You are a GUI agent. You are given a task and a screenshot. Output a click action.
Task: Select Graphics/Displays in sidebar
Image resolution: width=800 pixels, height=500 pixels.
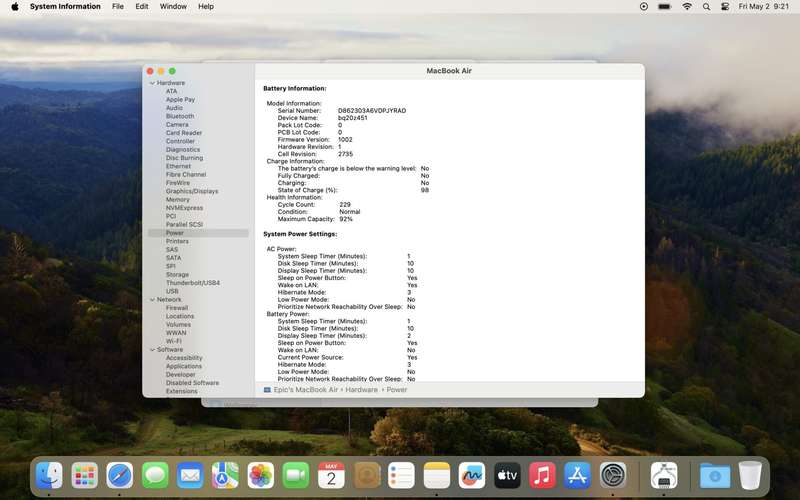point(192,191)
